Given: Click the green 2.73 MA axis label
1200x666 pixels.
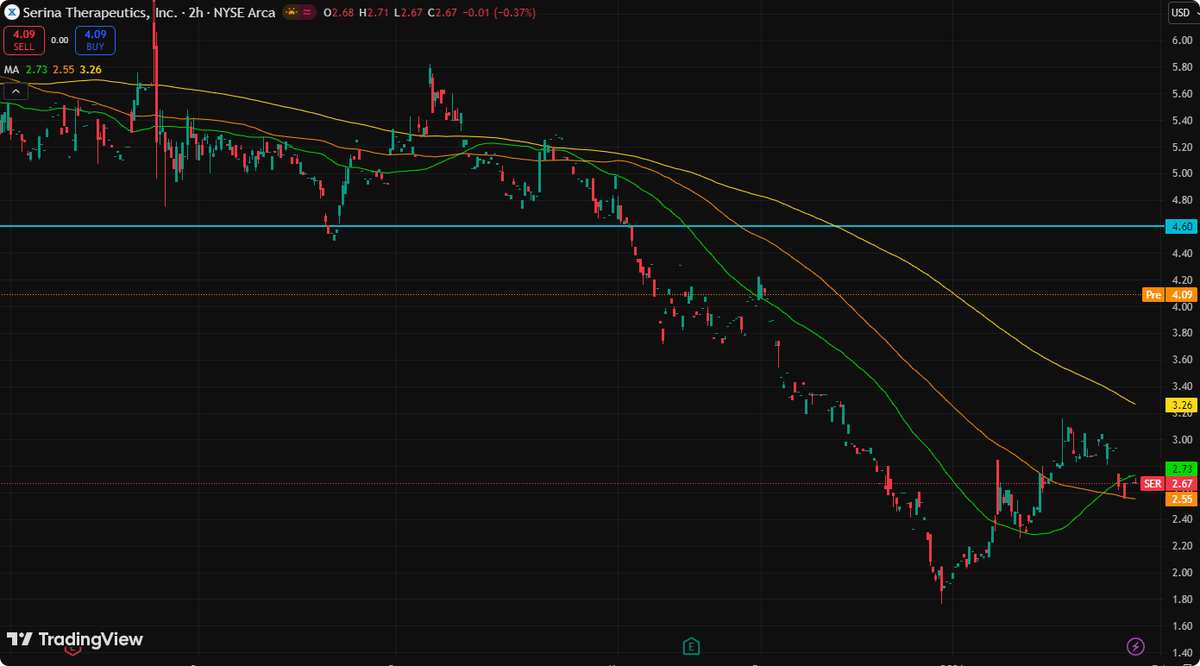Looking at the screenshot, I should [x=1181, y=469].
